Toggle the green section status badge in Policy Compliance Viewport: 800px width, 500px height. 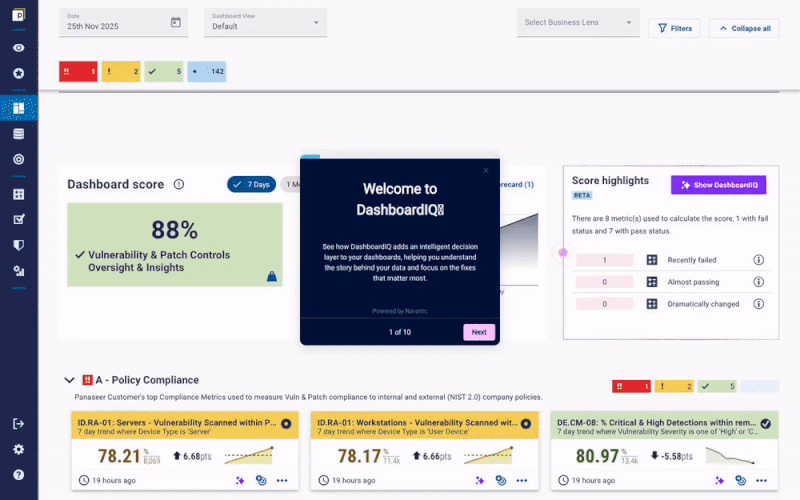(717, 386)
